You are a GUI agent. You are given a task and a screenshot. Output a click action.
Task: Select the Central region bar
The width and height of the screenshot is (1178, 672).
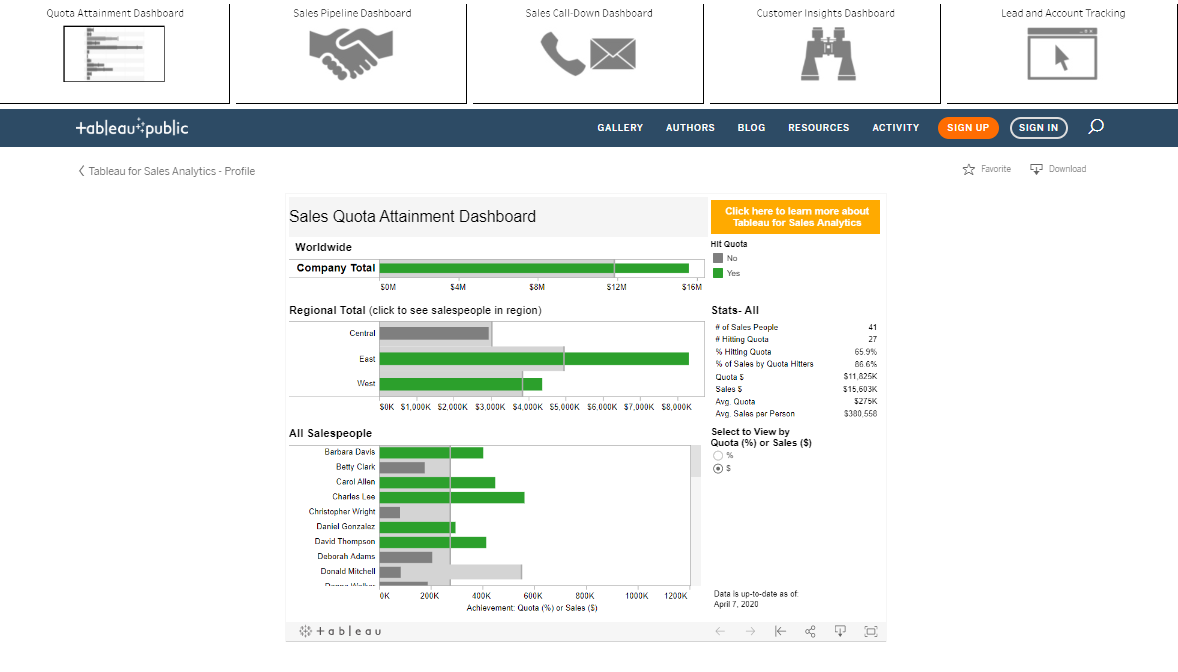click(434, 333)
